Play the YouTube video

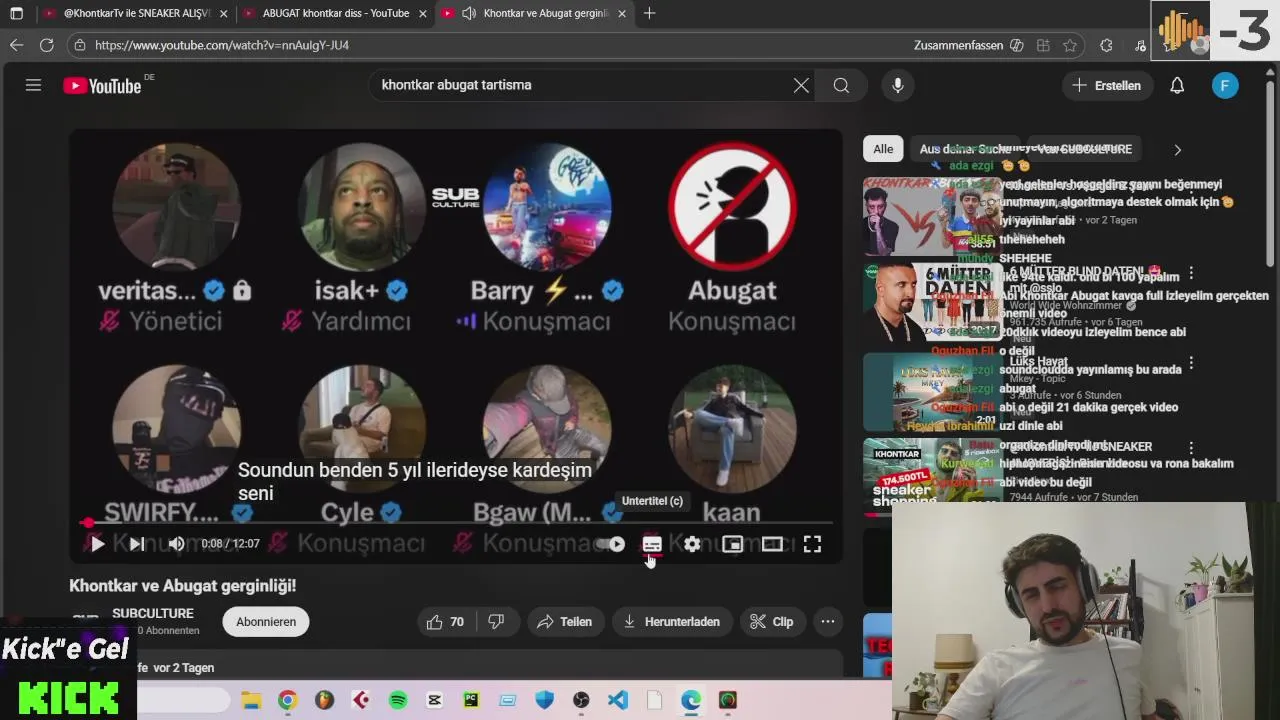[x=97, y=544]
